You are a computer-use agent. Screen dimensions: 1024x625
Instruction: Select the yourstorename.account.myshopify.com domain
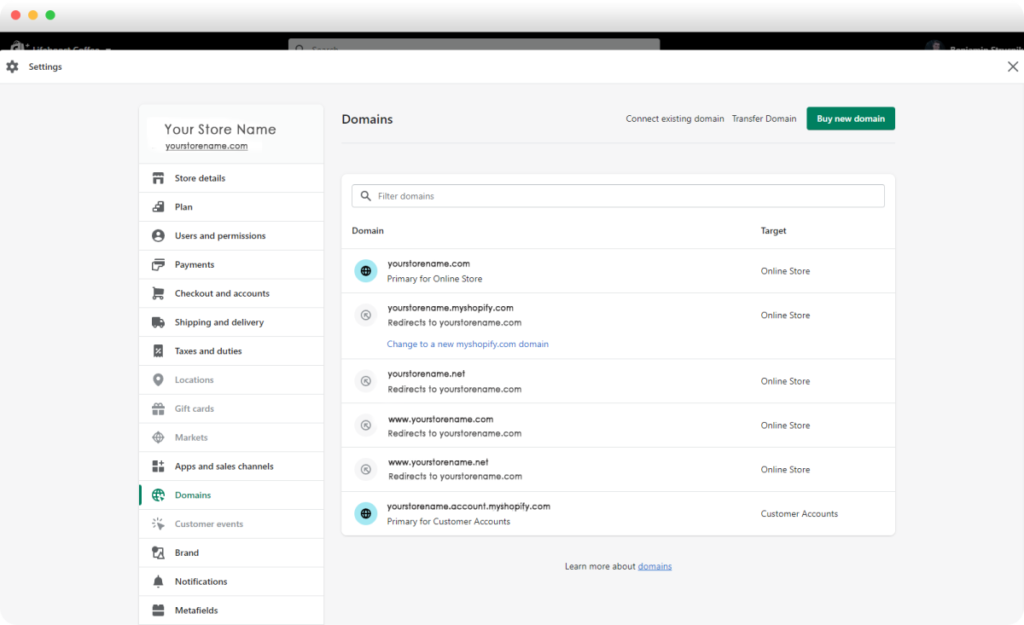coord(469,506)
